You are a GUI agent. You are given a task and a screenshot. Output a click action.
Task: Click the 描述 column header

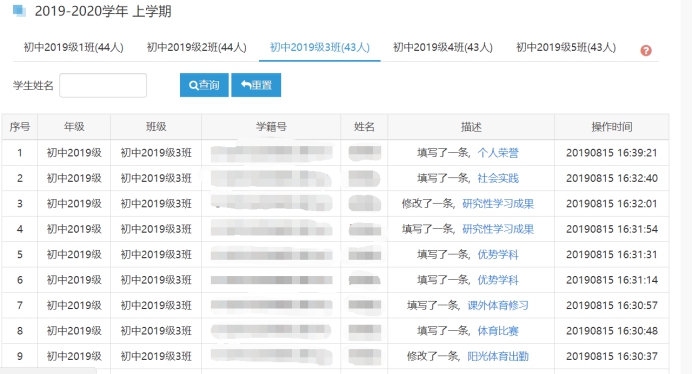pos(471,127)
